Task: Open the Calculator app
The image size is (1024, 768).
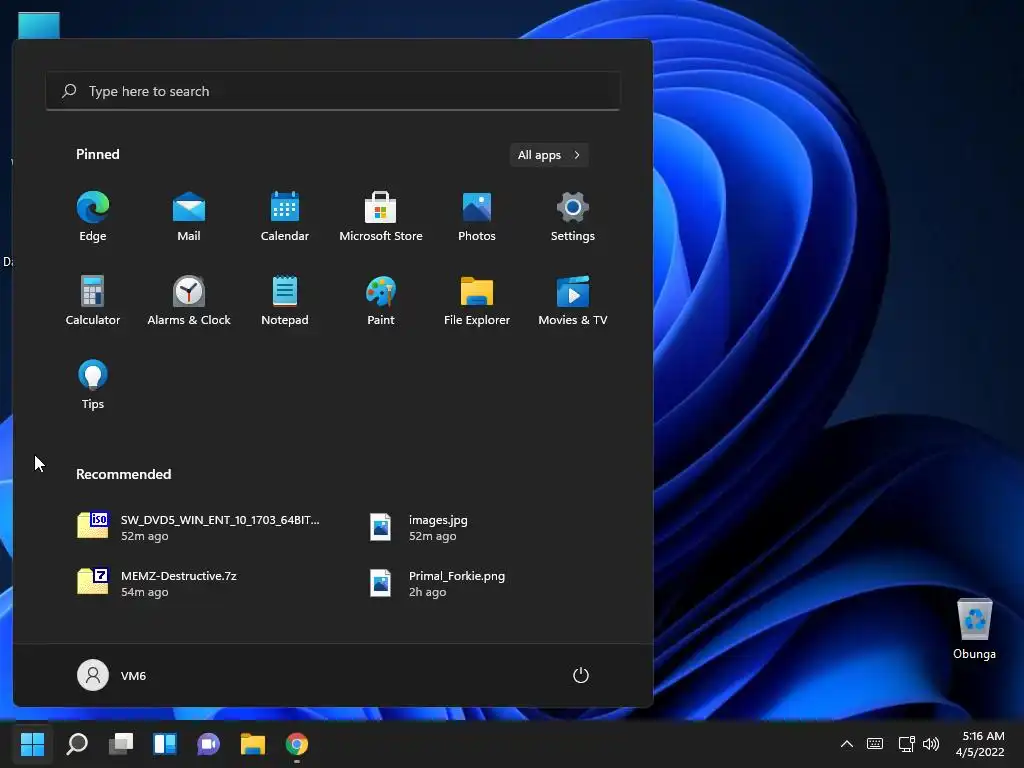Action: (93, 301)
